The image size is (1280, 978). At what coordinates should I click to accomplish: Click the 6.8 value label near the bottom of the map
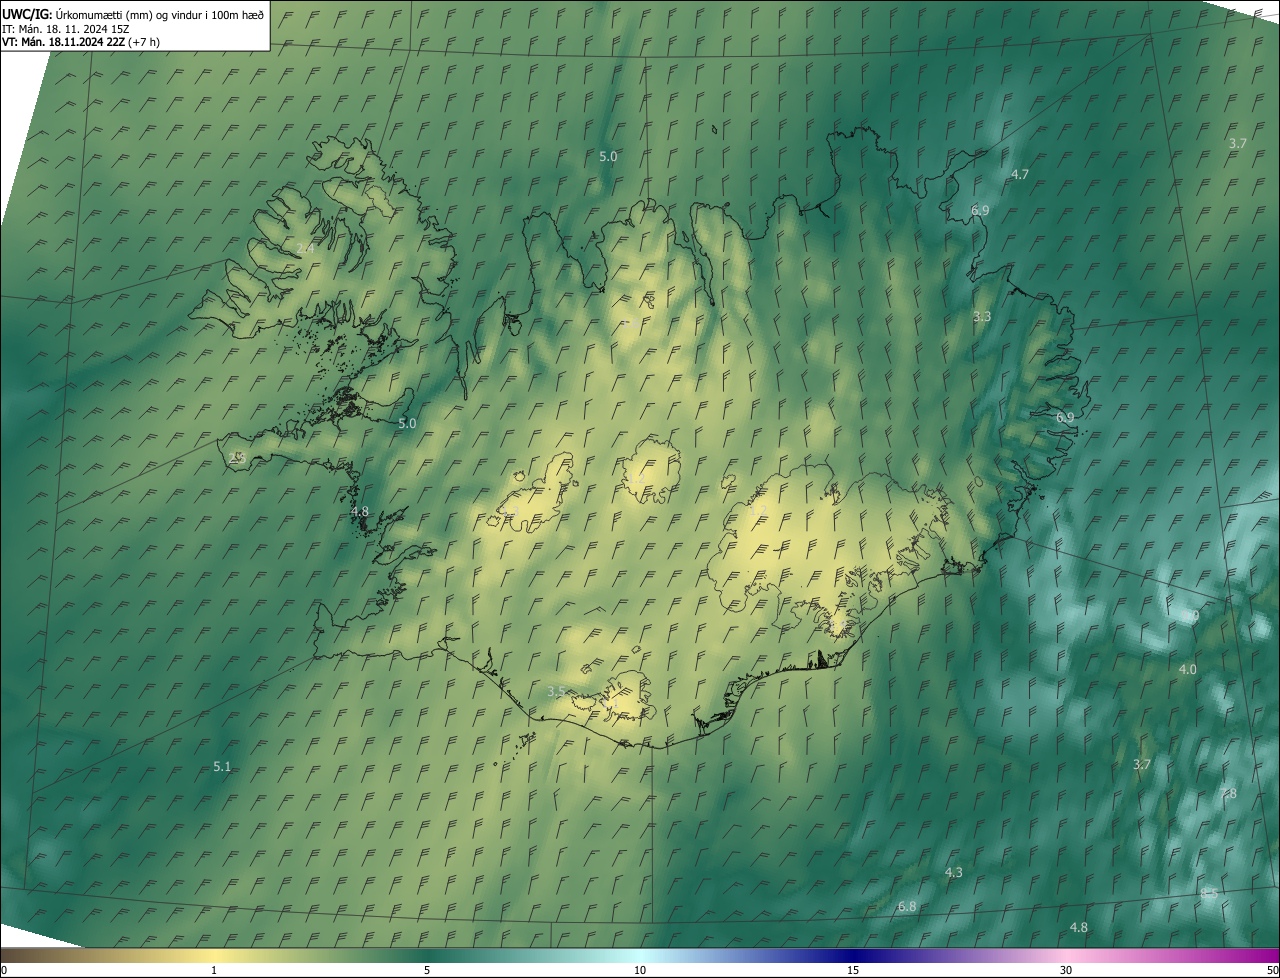click(907, 906)
